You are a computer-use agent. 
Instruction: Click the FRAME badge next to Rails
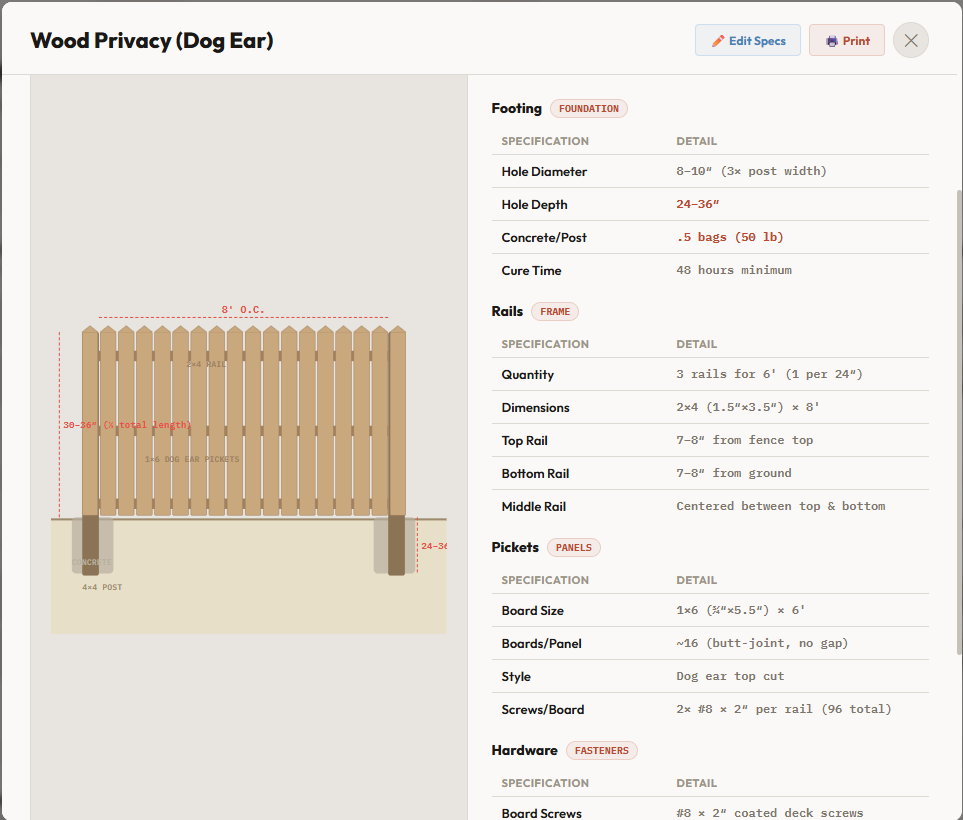pos(555,311)
